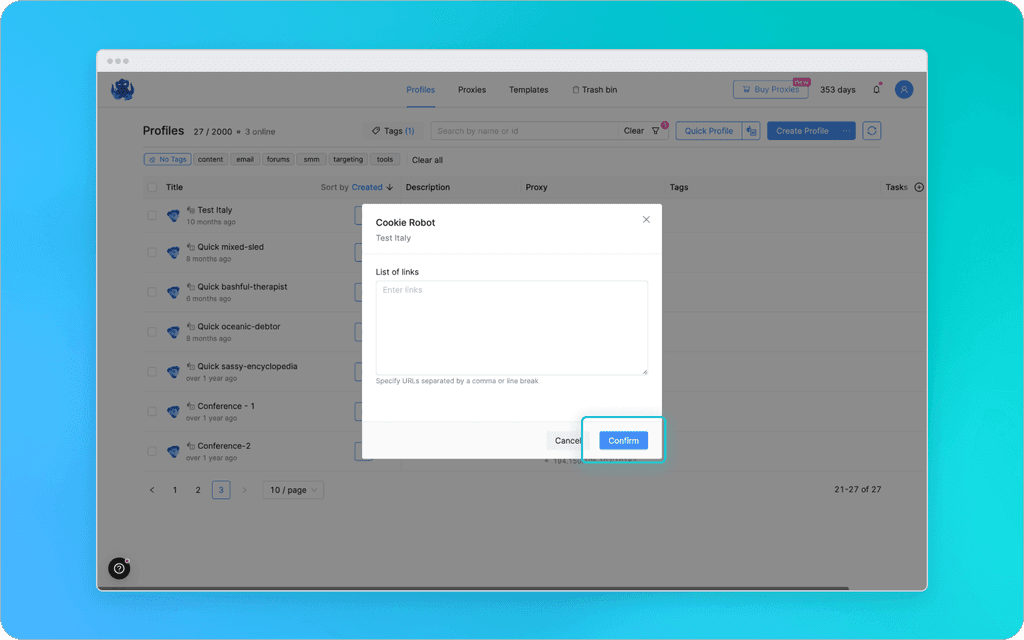Click the Enter links text area

click(511, 325)
